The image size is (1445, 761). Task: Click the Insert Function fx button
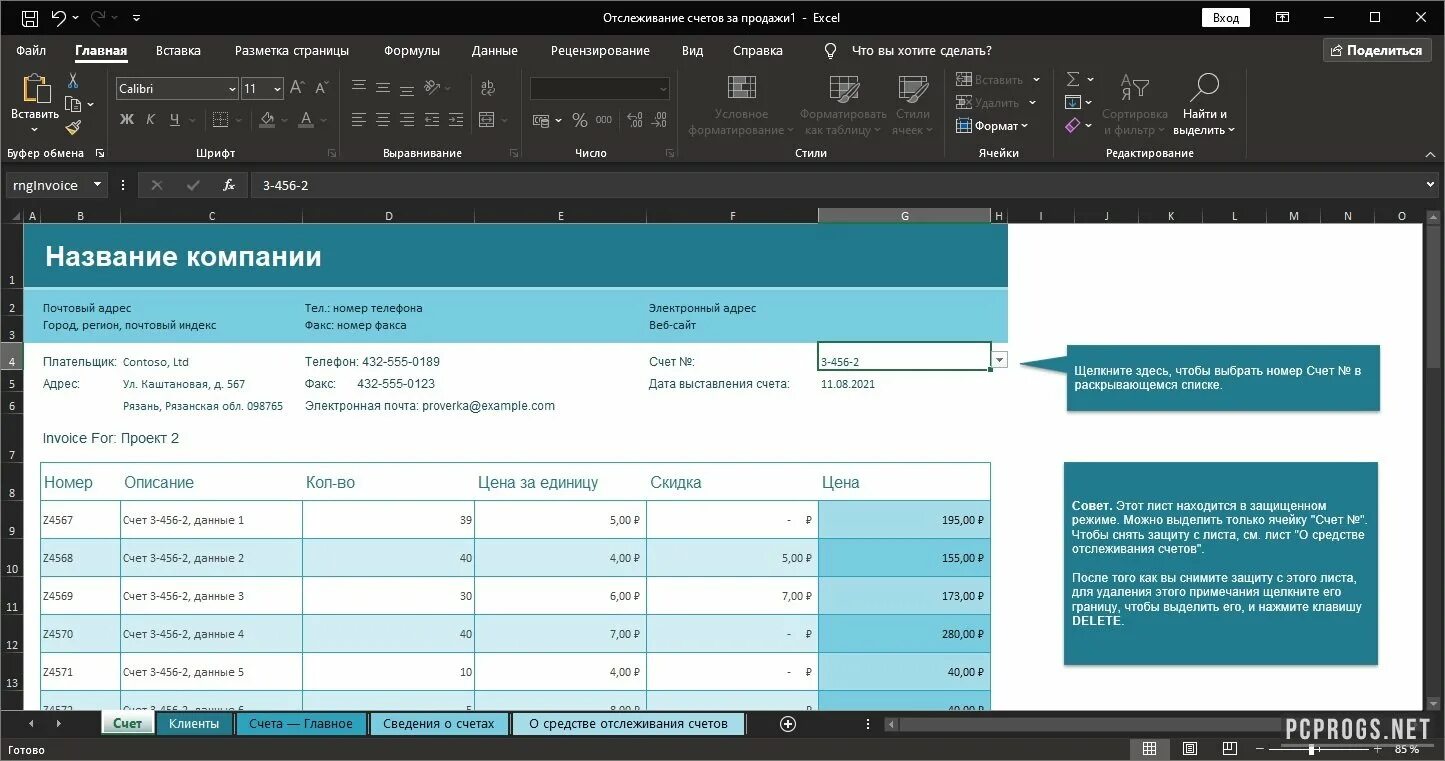point(229,185)
